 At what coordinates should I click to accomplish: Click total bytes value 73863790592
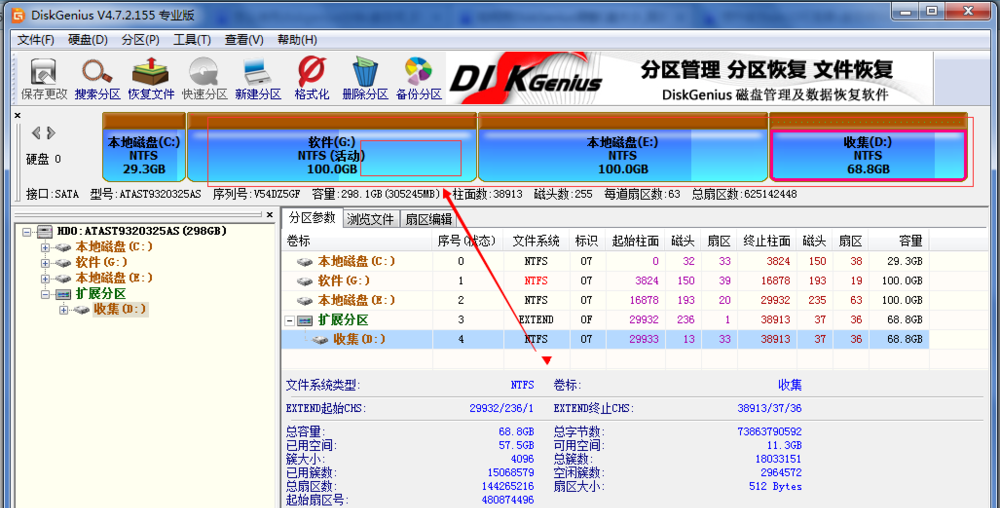tap(769, 432)
